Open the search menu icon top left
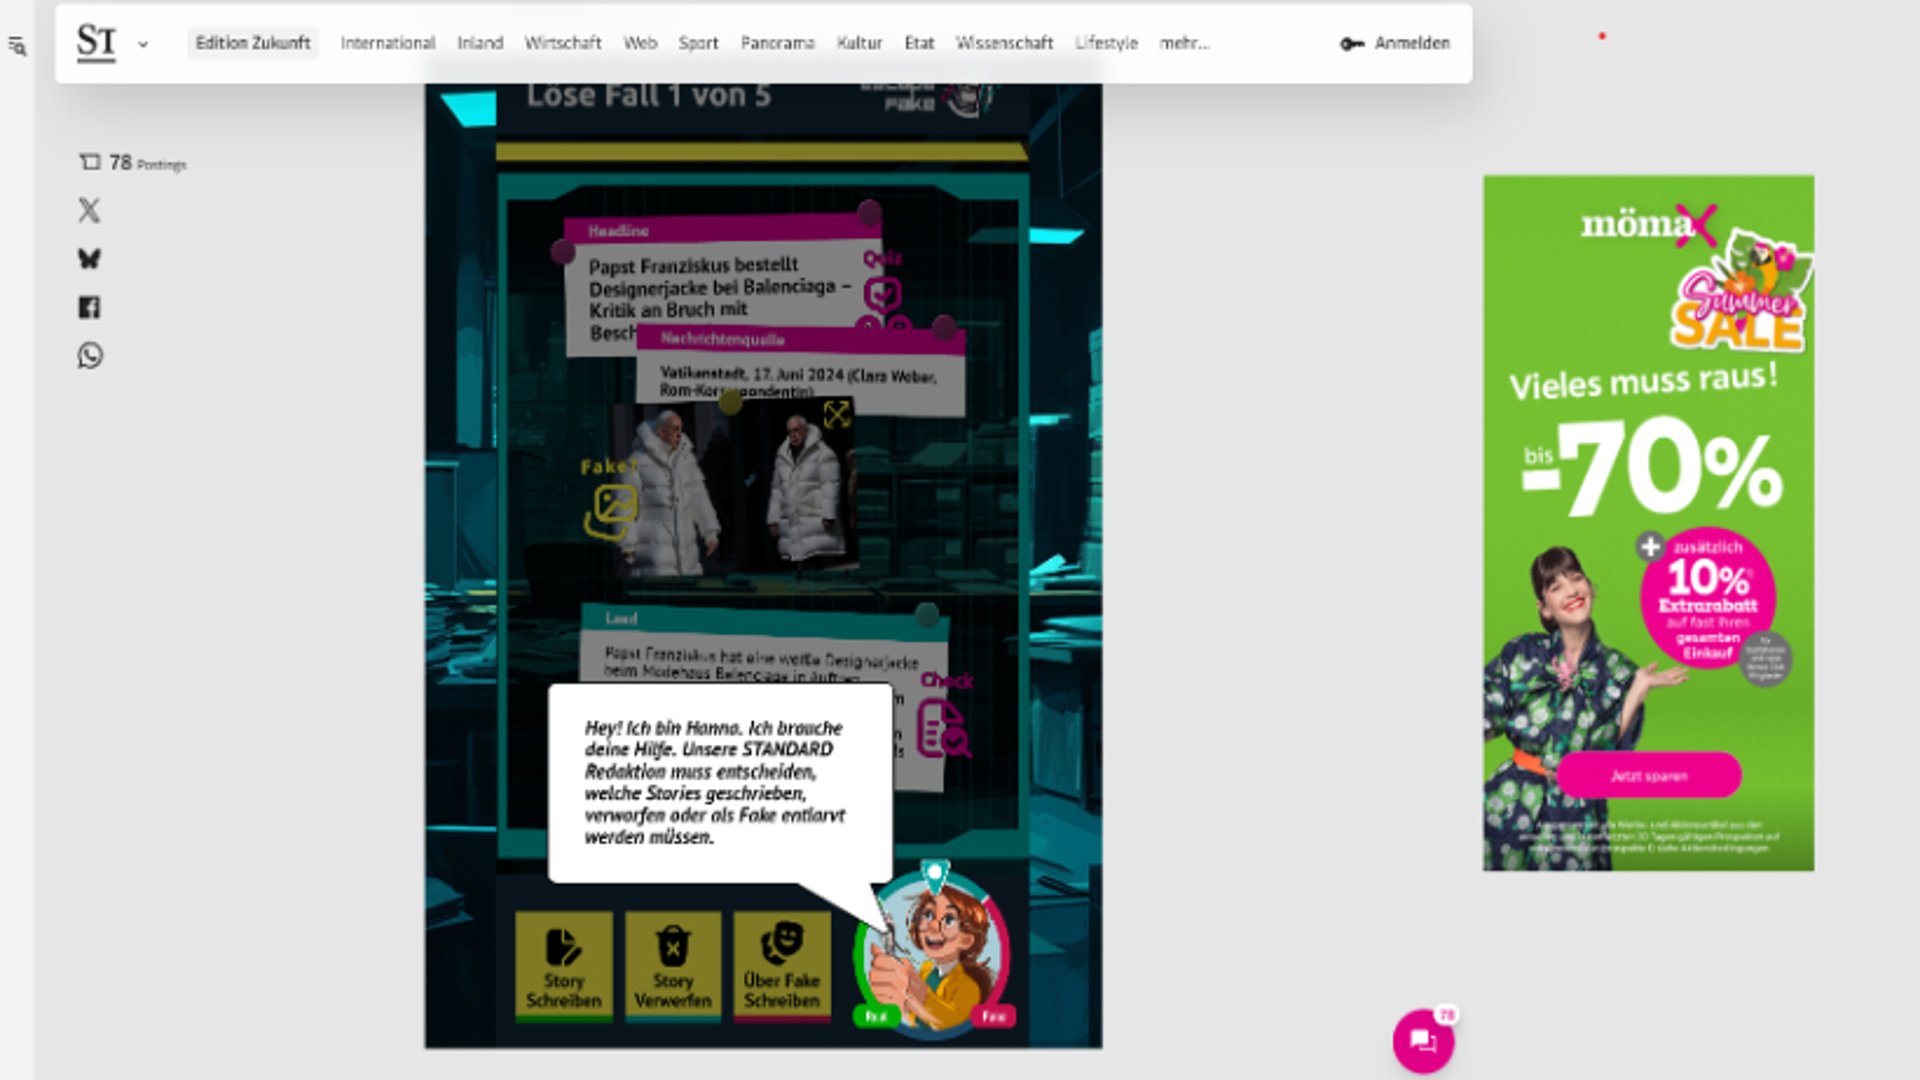 pos(17,46)
